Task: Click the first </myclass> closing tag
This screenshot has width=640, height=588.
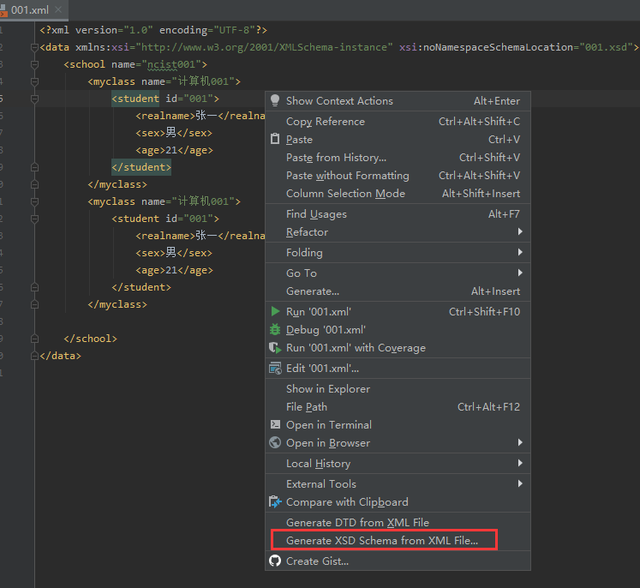Action: [117, 184]
